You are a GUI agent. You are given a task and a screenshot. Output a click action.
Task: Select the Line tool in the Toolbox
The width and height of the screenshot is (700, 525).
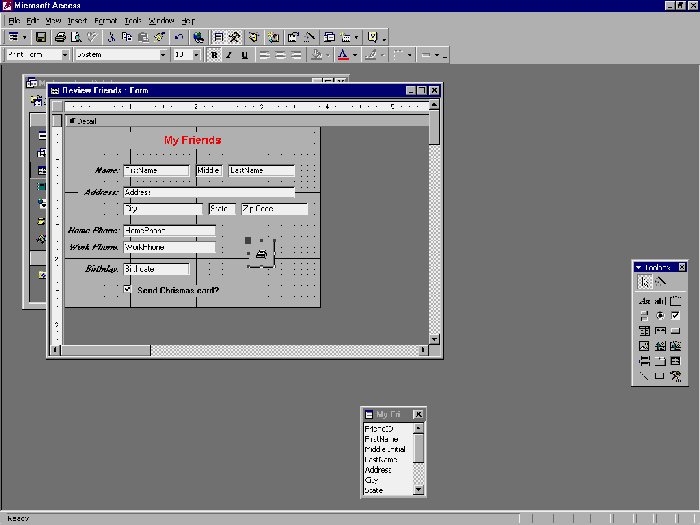click(x=645, y=376)
